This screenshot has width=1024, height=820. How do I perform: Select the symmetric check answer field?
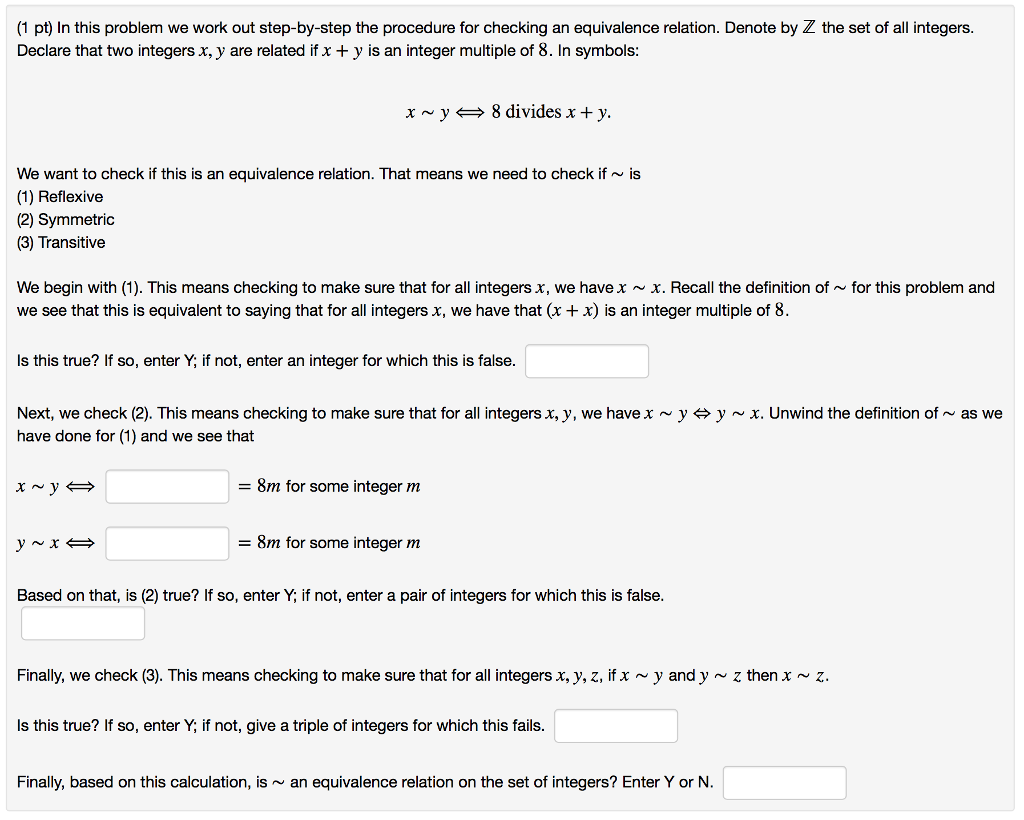tap(83, 623)
